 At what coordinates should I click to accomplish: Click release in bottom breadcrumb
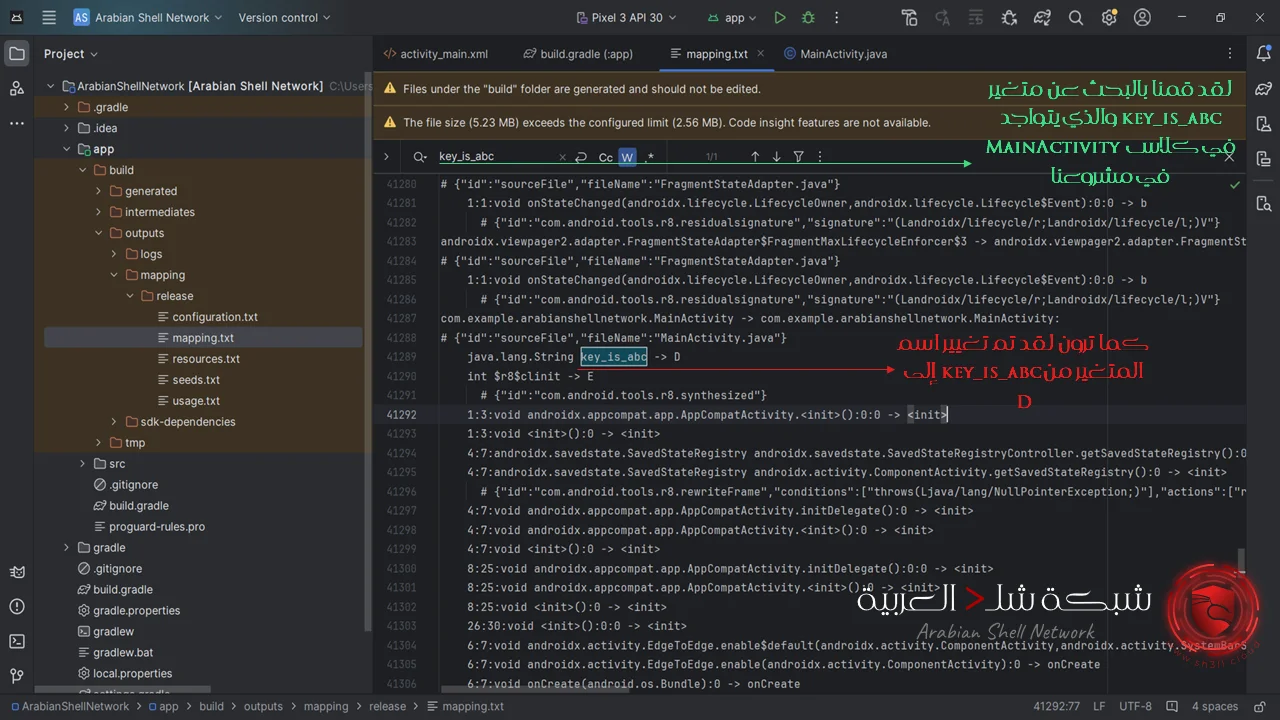pyautogui.click(x=388, y=706)
